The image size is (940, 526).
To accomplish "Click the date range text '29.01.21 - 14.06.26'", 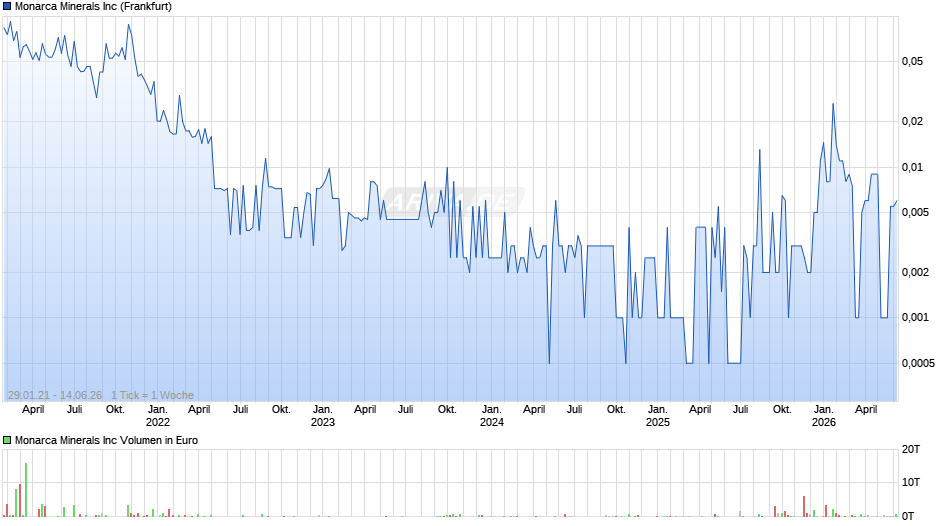I will pyautogui.click(x=55, y=395).
